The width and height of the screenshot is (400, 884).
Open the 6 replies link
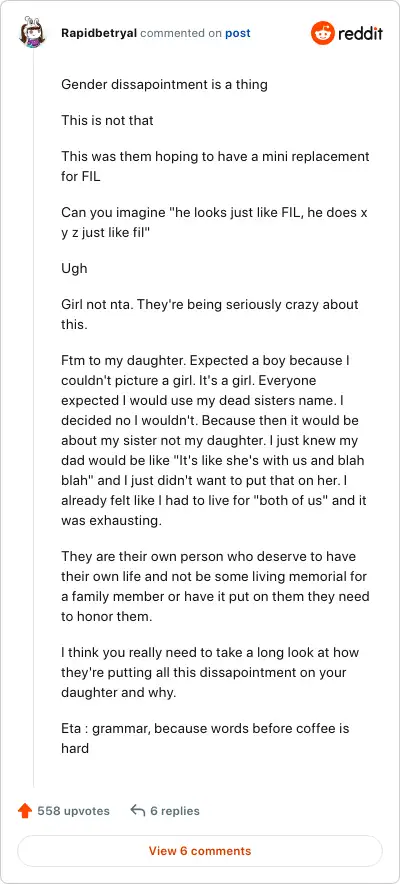pos(175,811)
